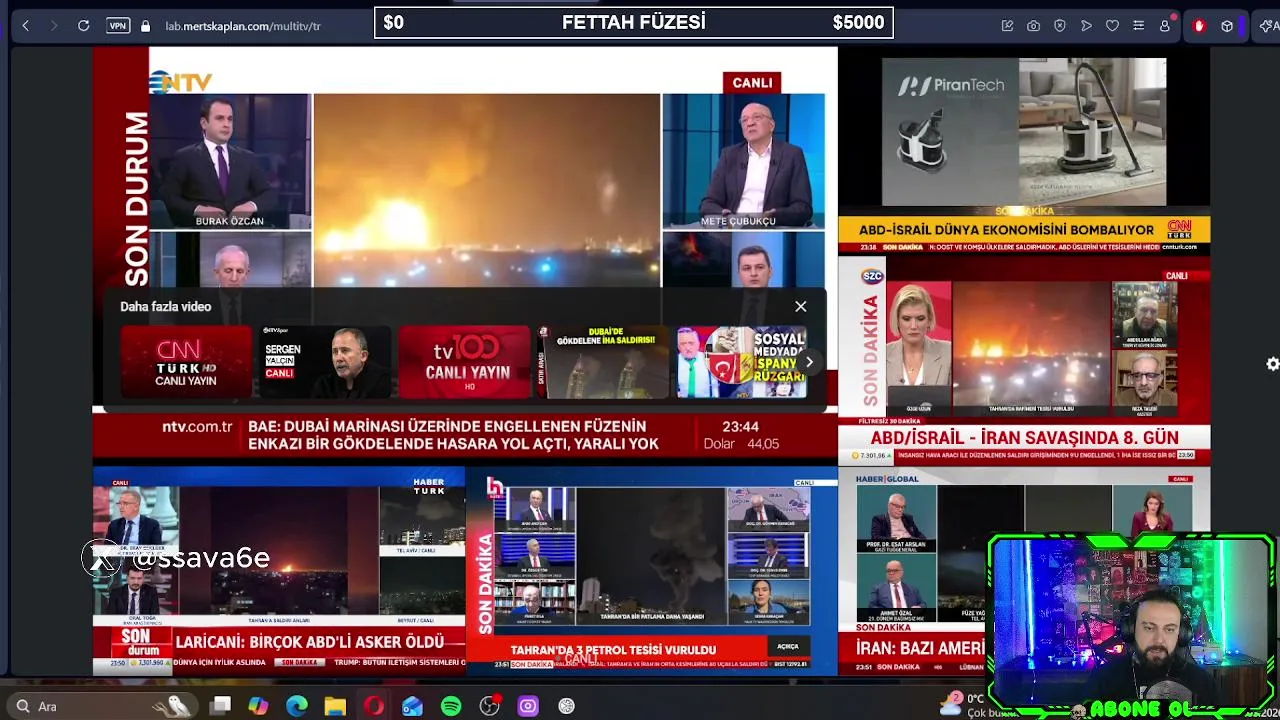Screen dimensions: 1280x720
Task: Open the CNN Türk HD Canlı Yayın thumbnail
Action: pos(186,362)
